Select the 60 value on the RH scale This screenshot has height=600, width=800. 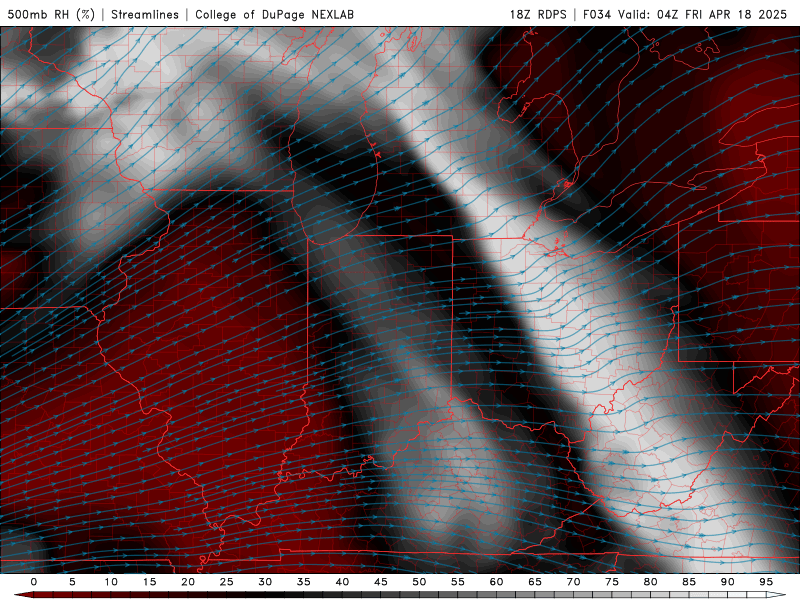coord(496,582)
